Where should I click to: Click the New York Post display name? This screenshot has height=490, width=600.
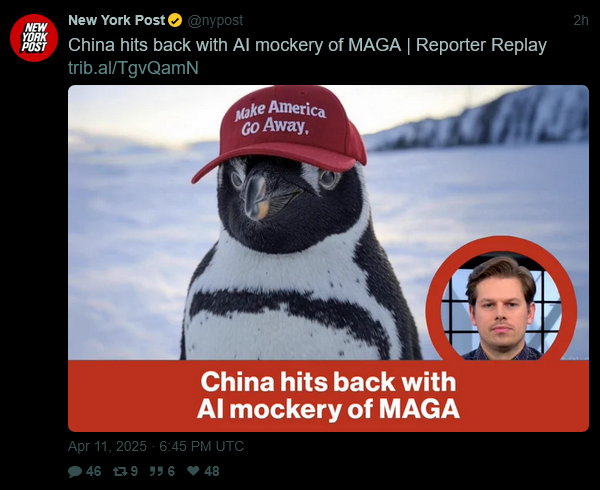(116, 20)
